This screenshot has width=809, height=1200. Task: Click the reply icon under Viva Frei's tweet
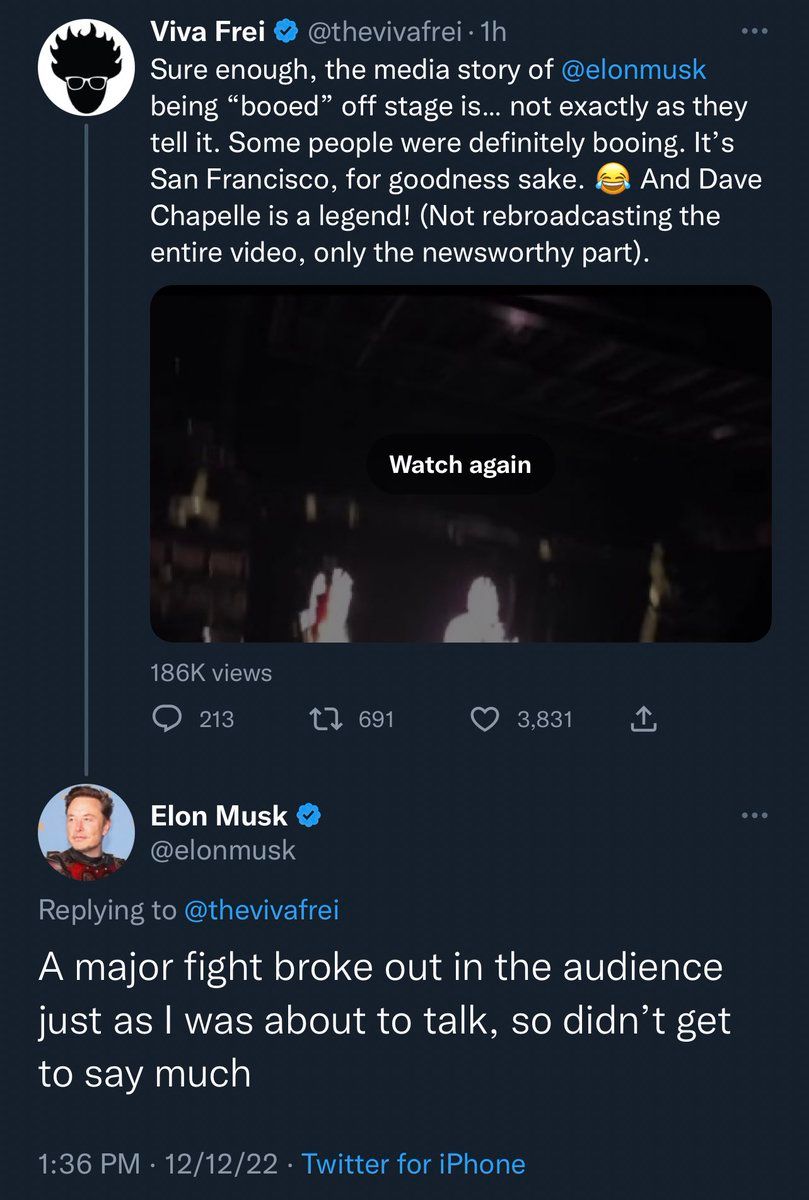[166, 718]
